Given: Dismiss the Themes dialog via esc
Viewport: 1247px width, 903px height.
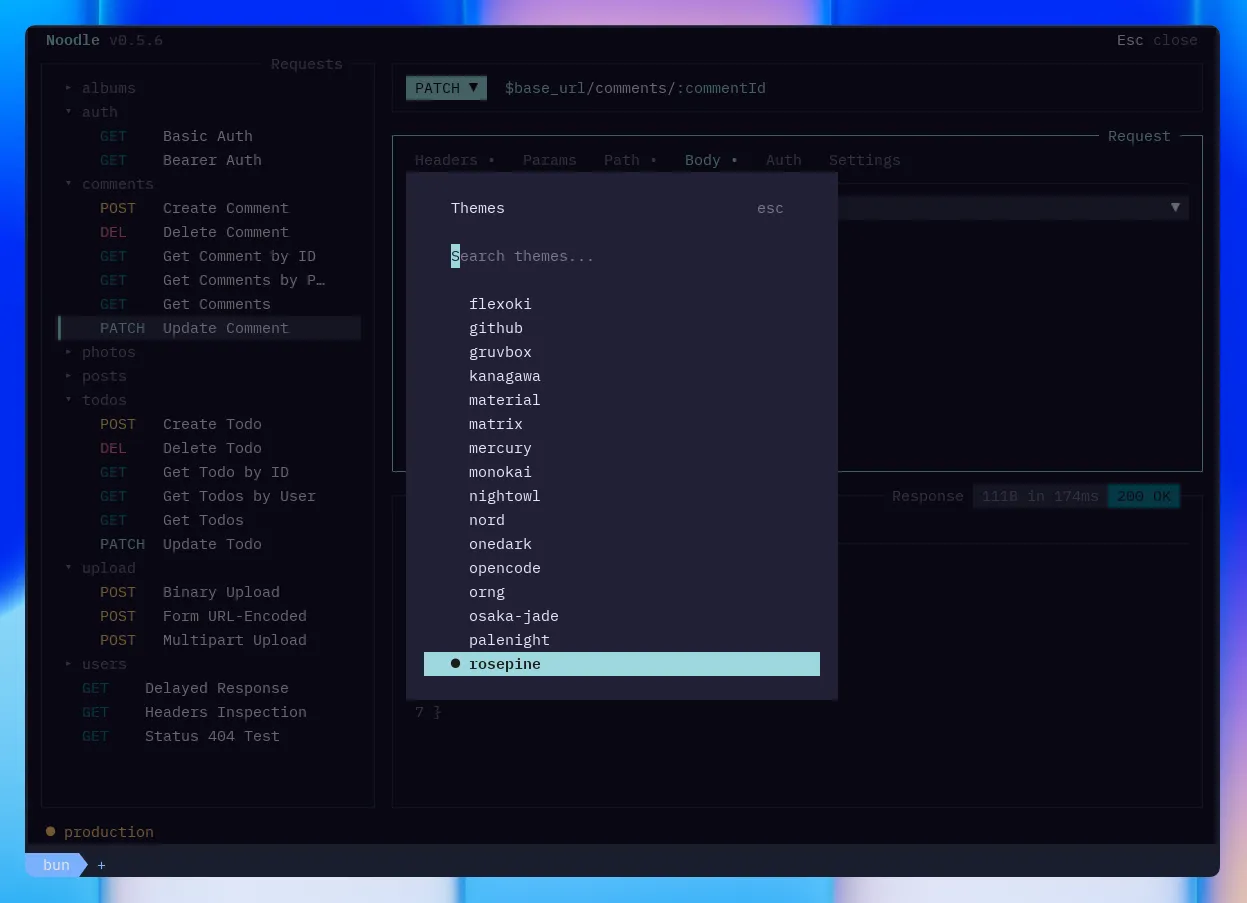Looking at the screenshot, I should click(770, 208).
